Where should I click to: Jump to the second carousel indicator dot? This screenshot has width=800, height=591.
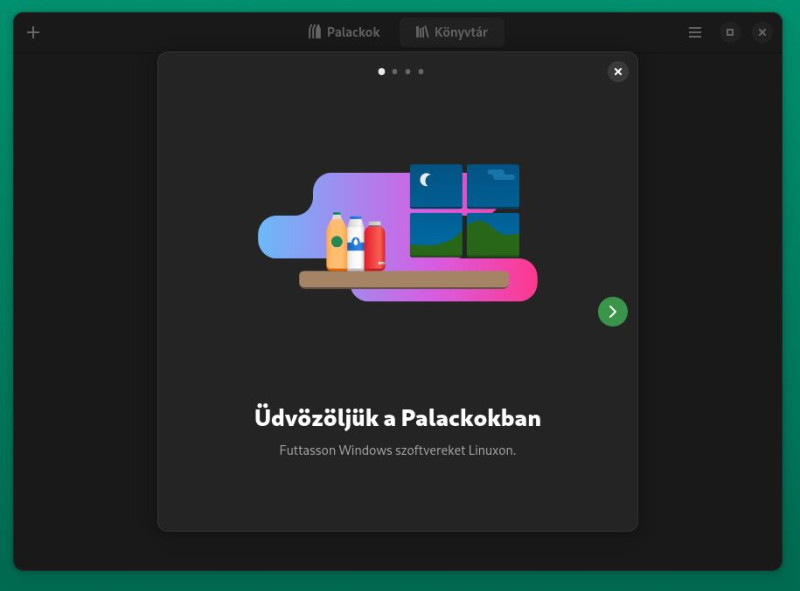[395, 71]
